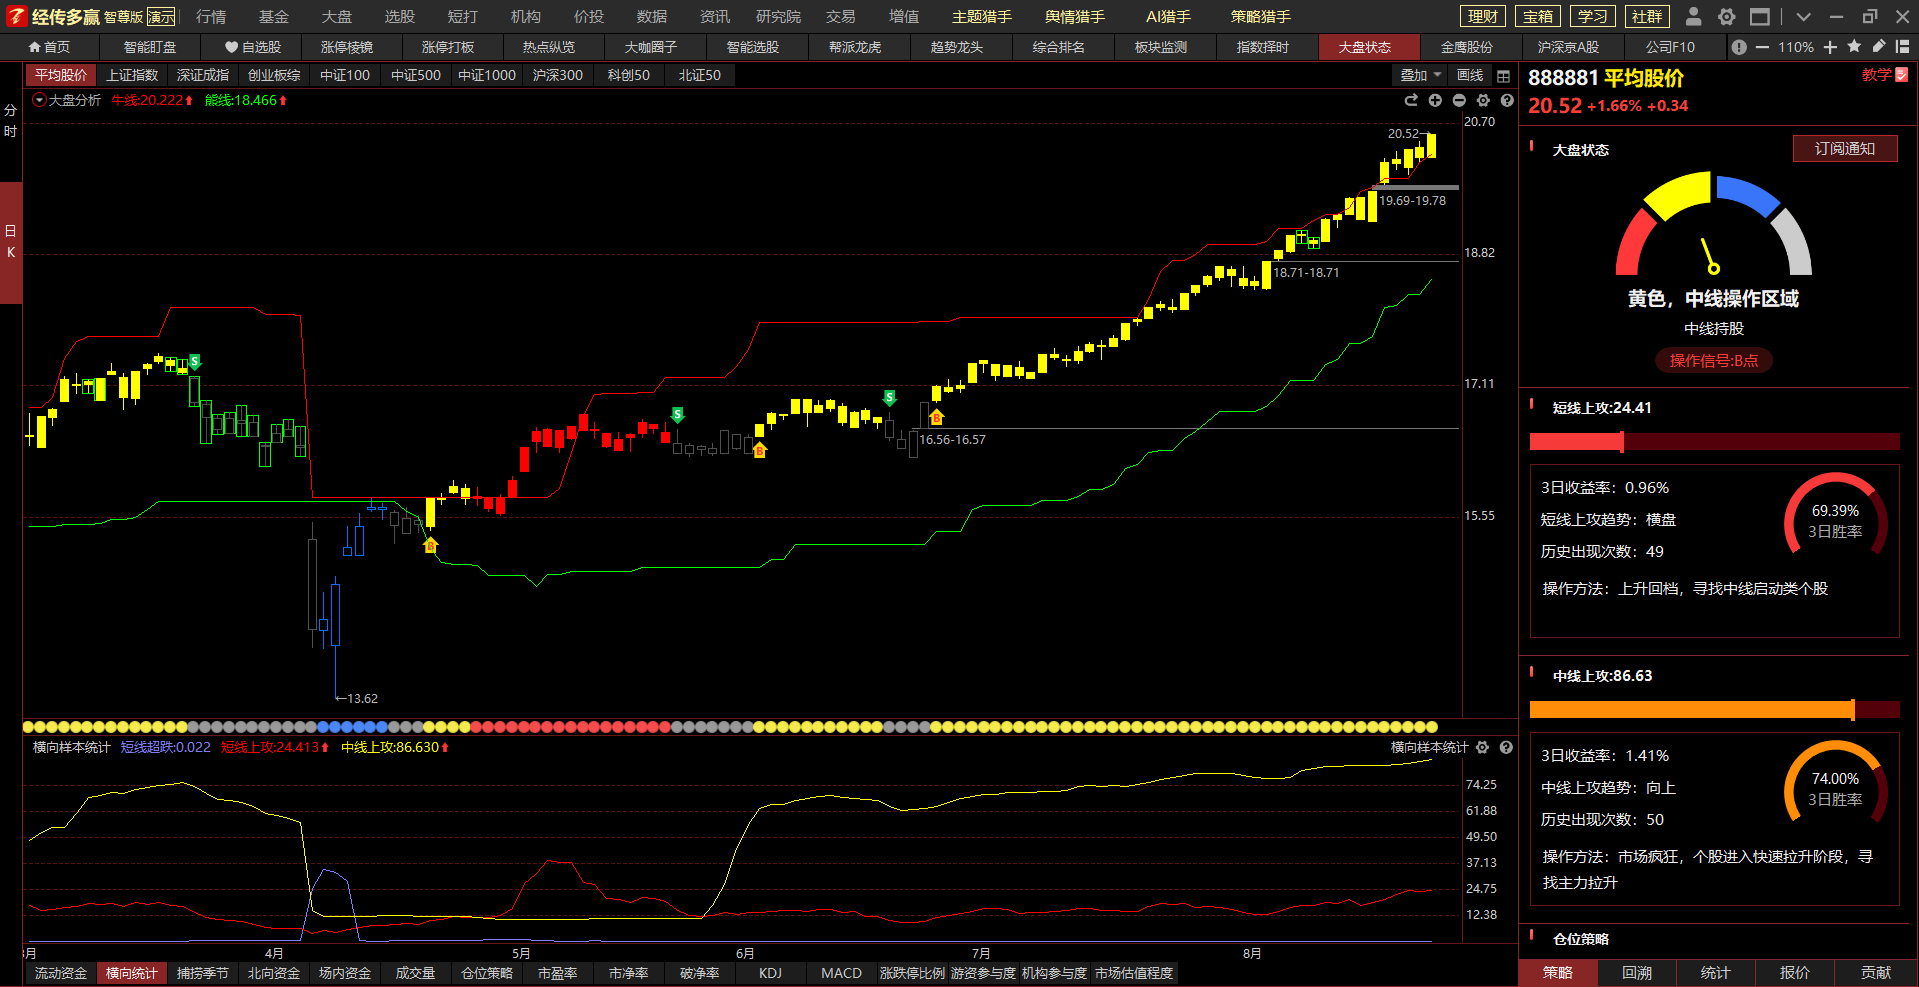Screen dimensions: 1919x987
Task: Open the settings gear in title bar
Action: (x=1726, y=16)
